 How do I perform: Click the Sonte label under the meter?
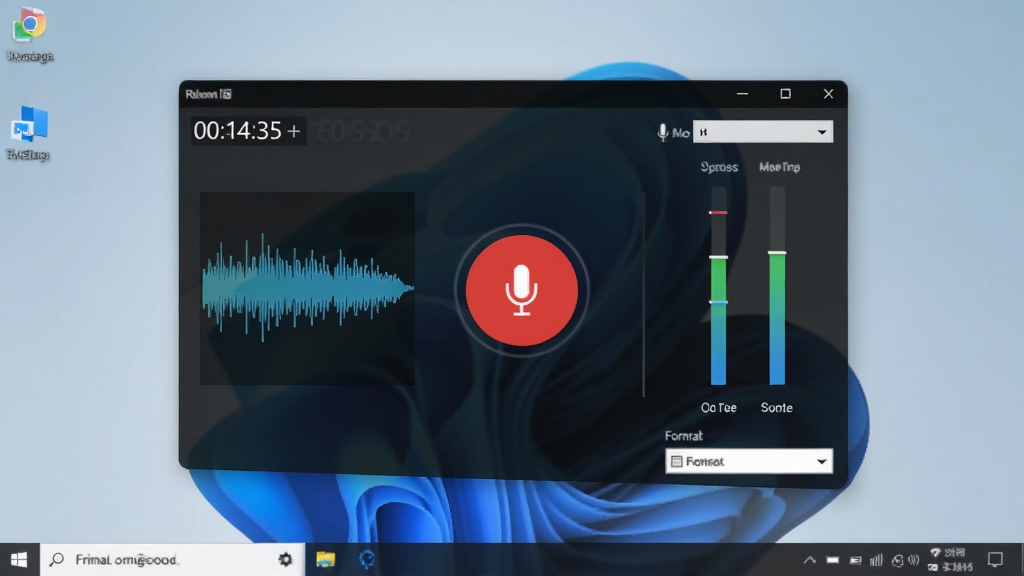click(x=776, y=408)
